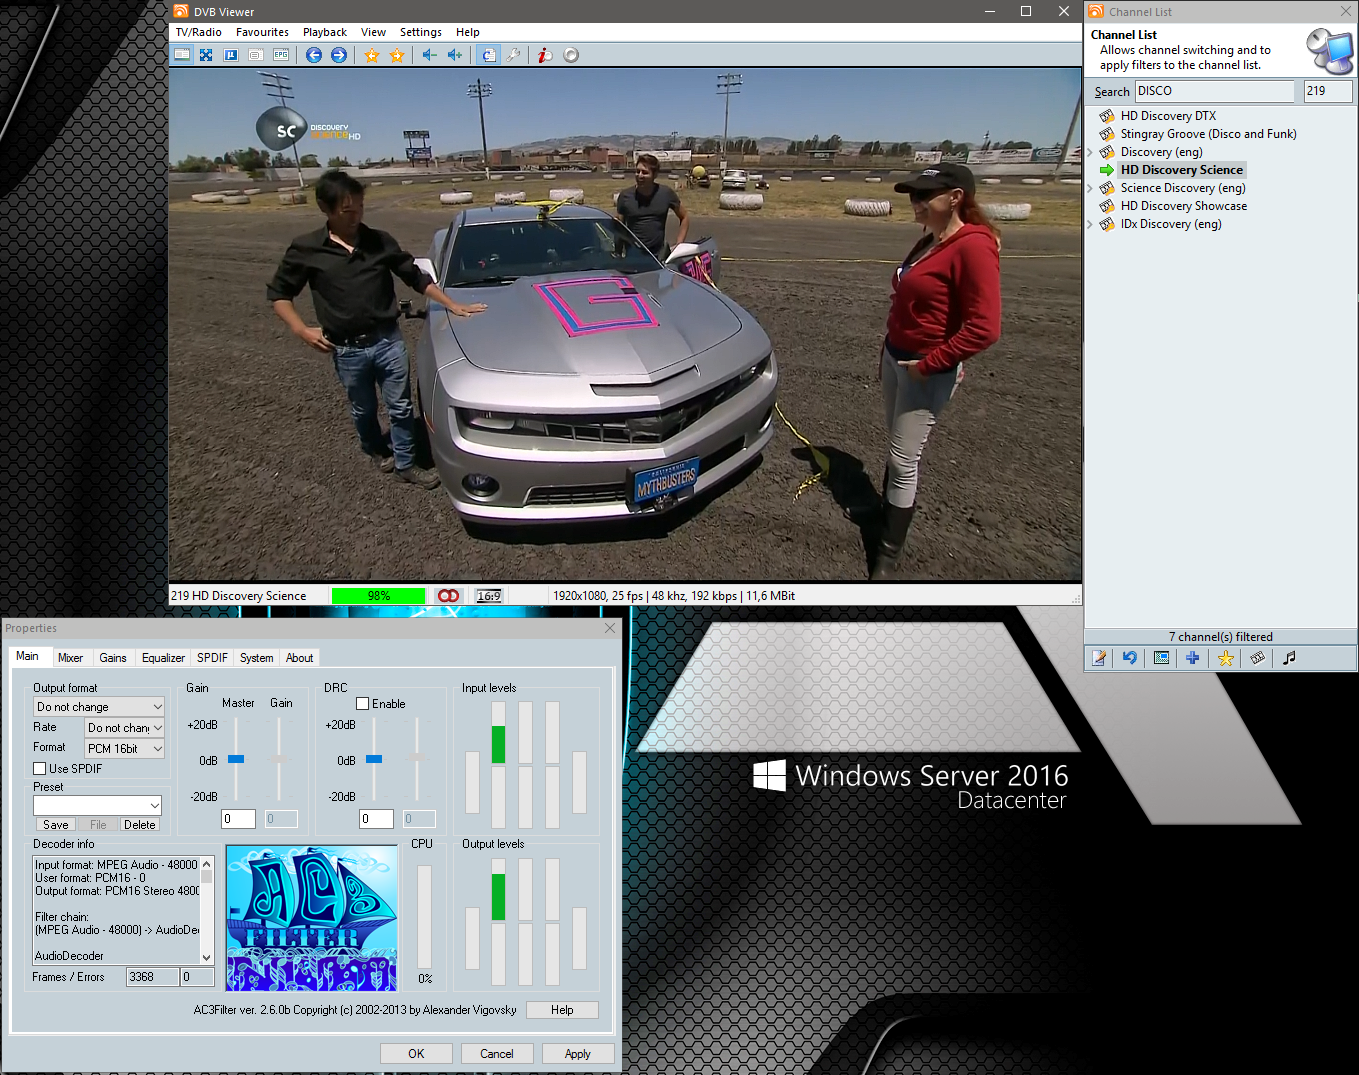Switch to the Equalizer tab

[x=163, y=658]
